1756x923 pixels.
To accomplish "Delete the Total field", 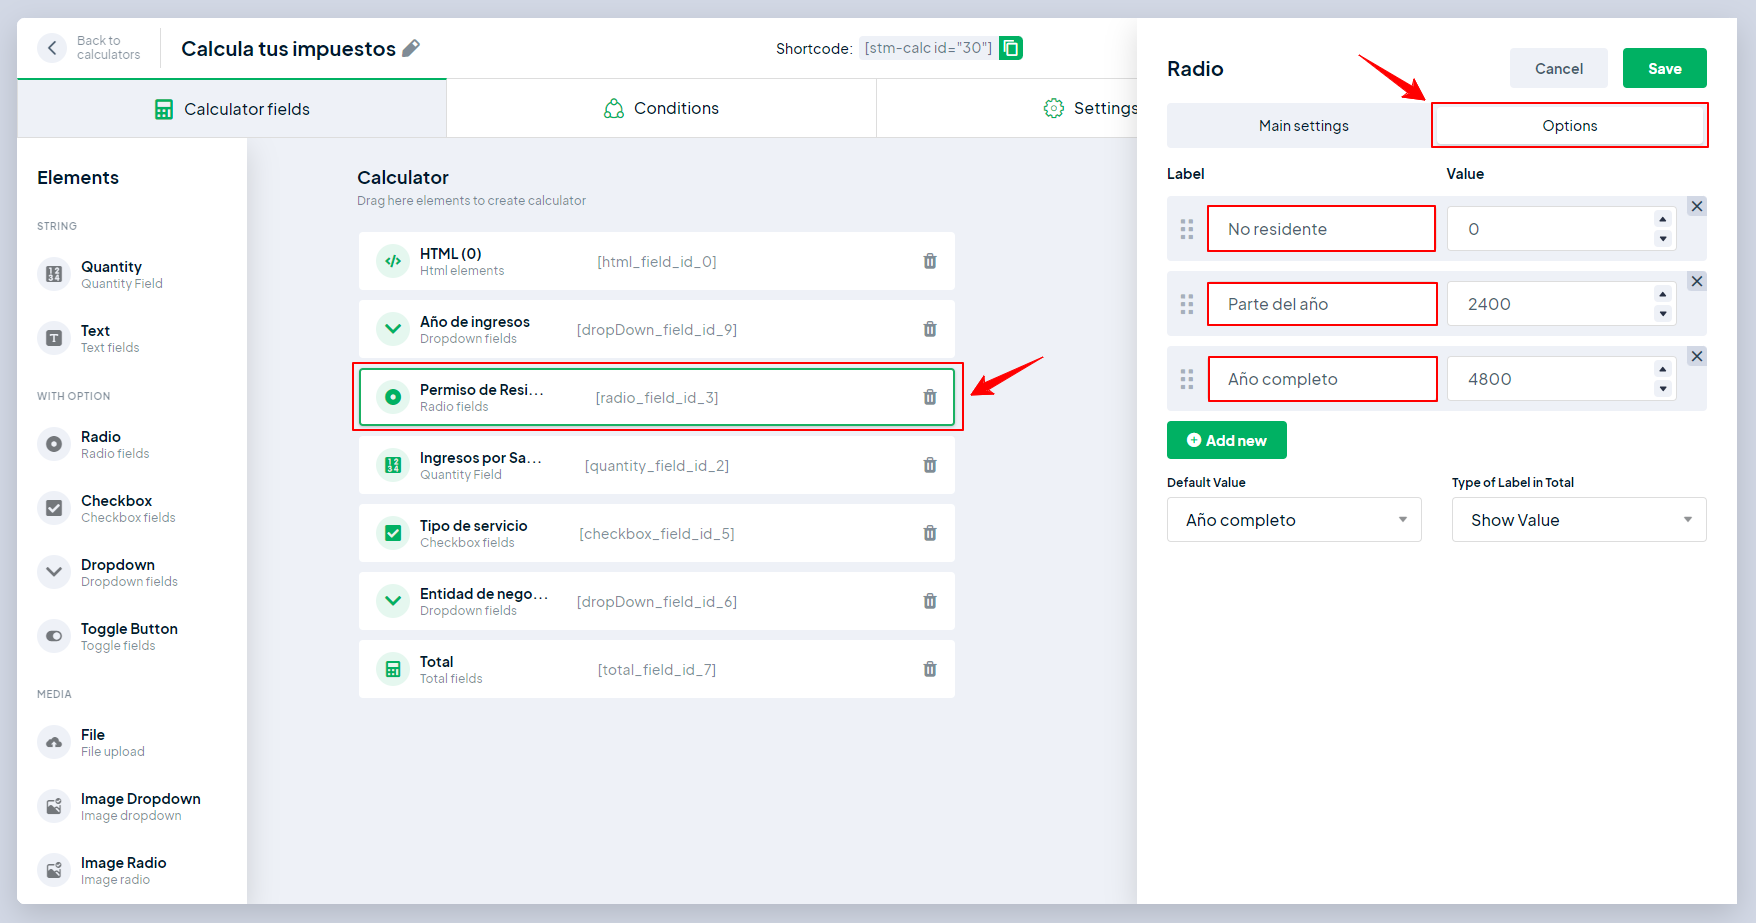I will [x=930, y=669].
